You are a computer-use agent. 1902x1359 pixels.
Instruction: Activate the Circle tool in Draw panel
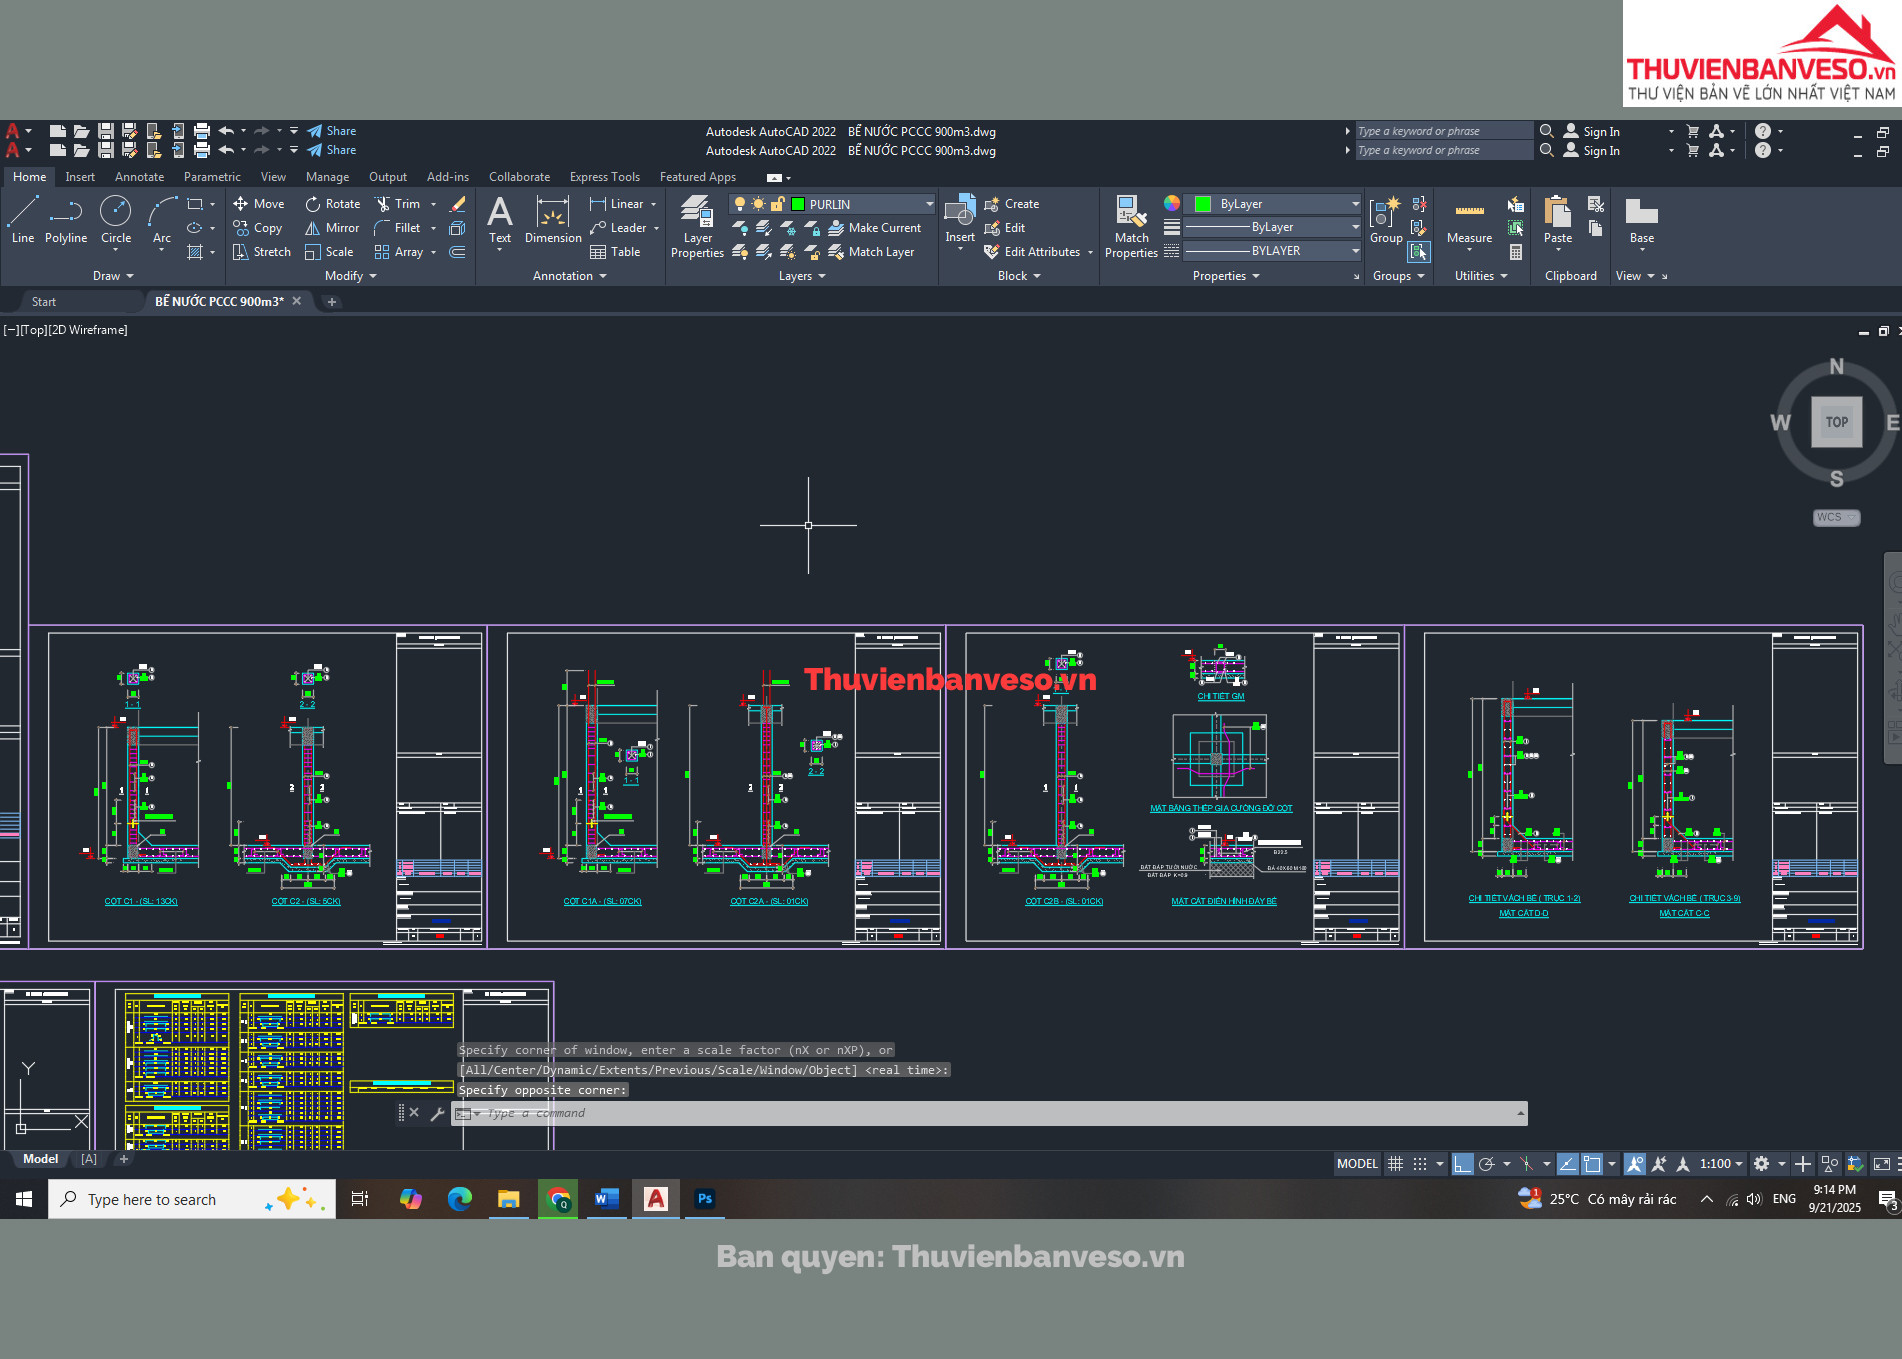pos(116,219)
